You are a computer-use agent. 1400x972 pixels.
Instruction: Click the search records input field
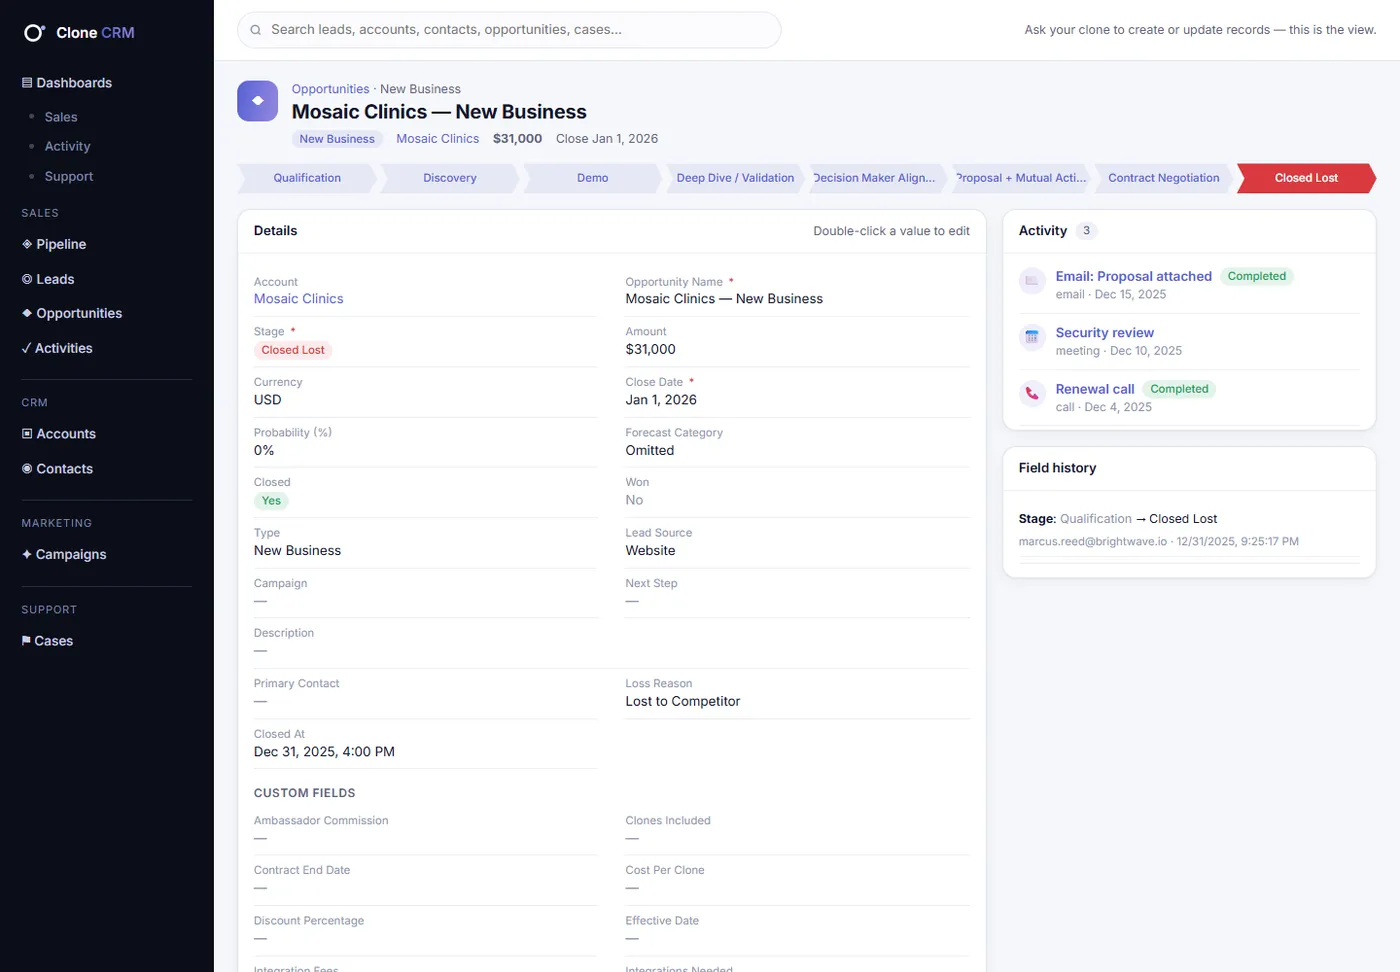point(509,30)
